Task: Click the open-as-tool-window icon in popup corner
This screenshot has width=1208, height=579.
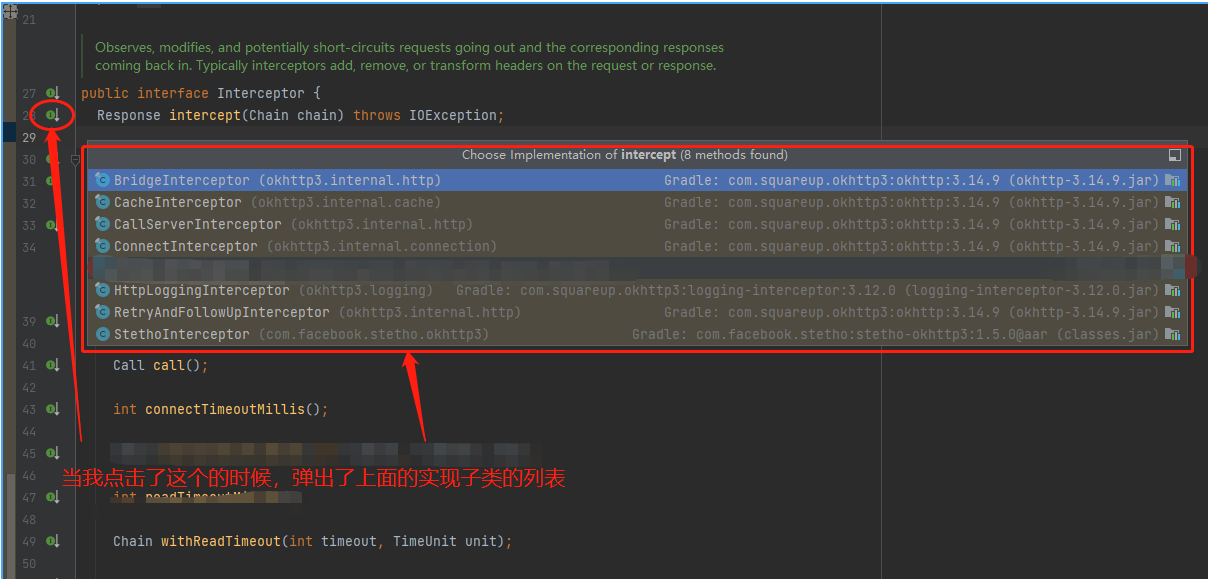Action: coord(1175,155)
